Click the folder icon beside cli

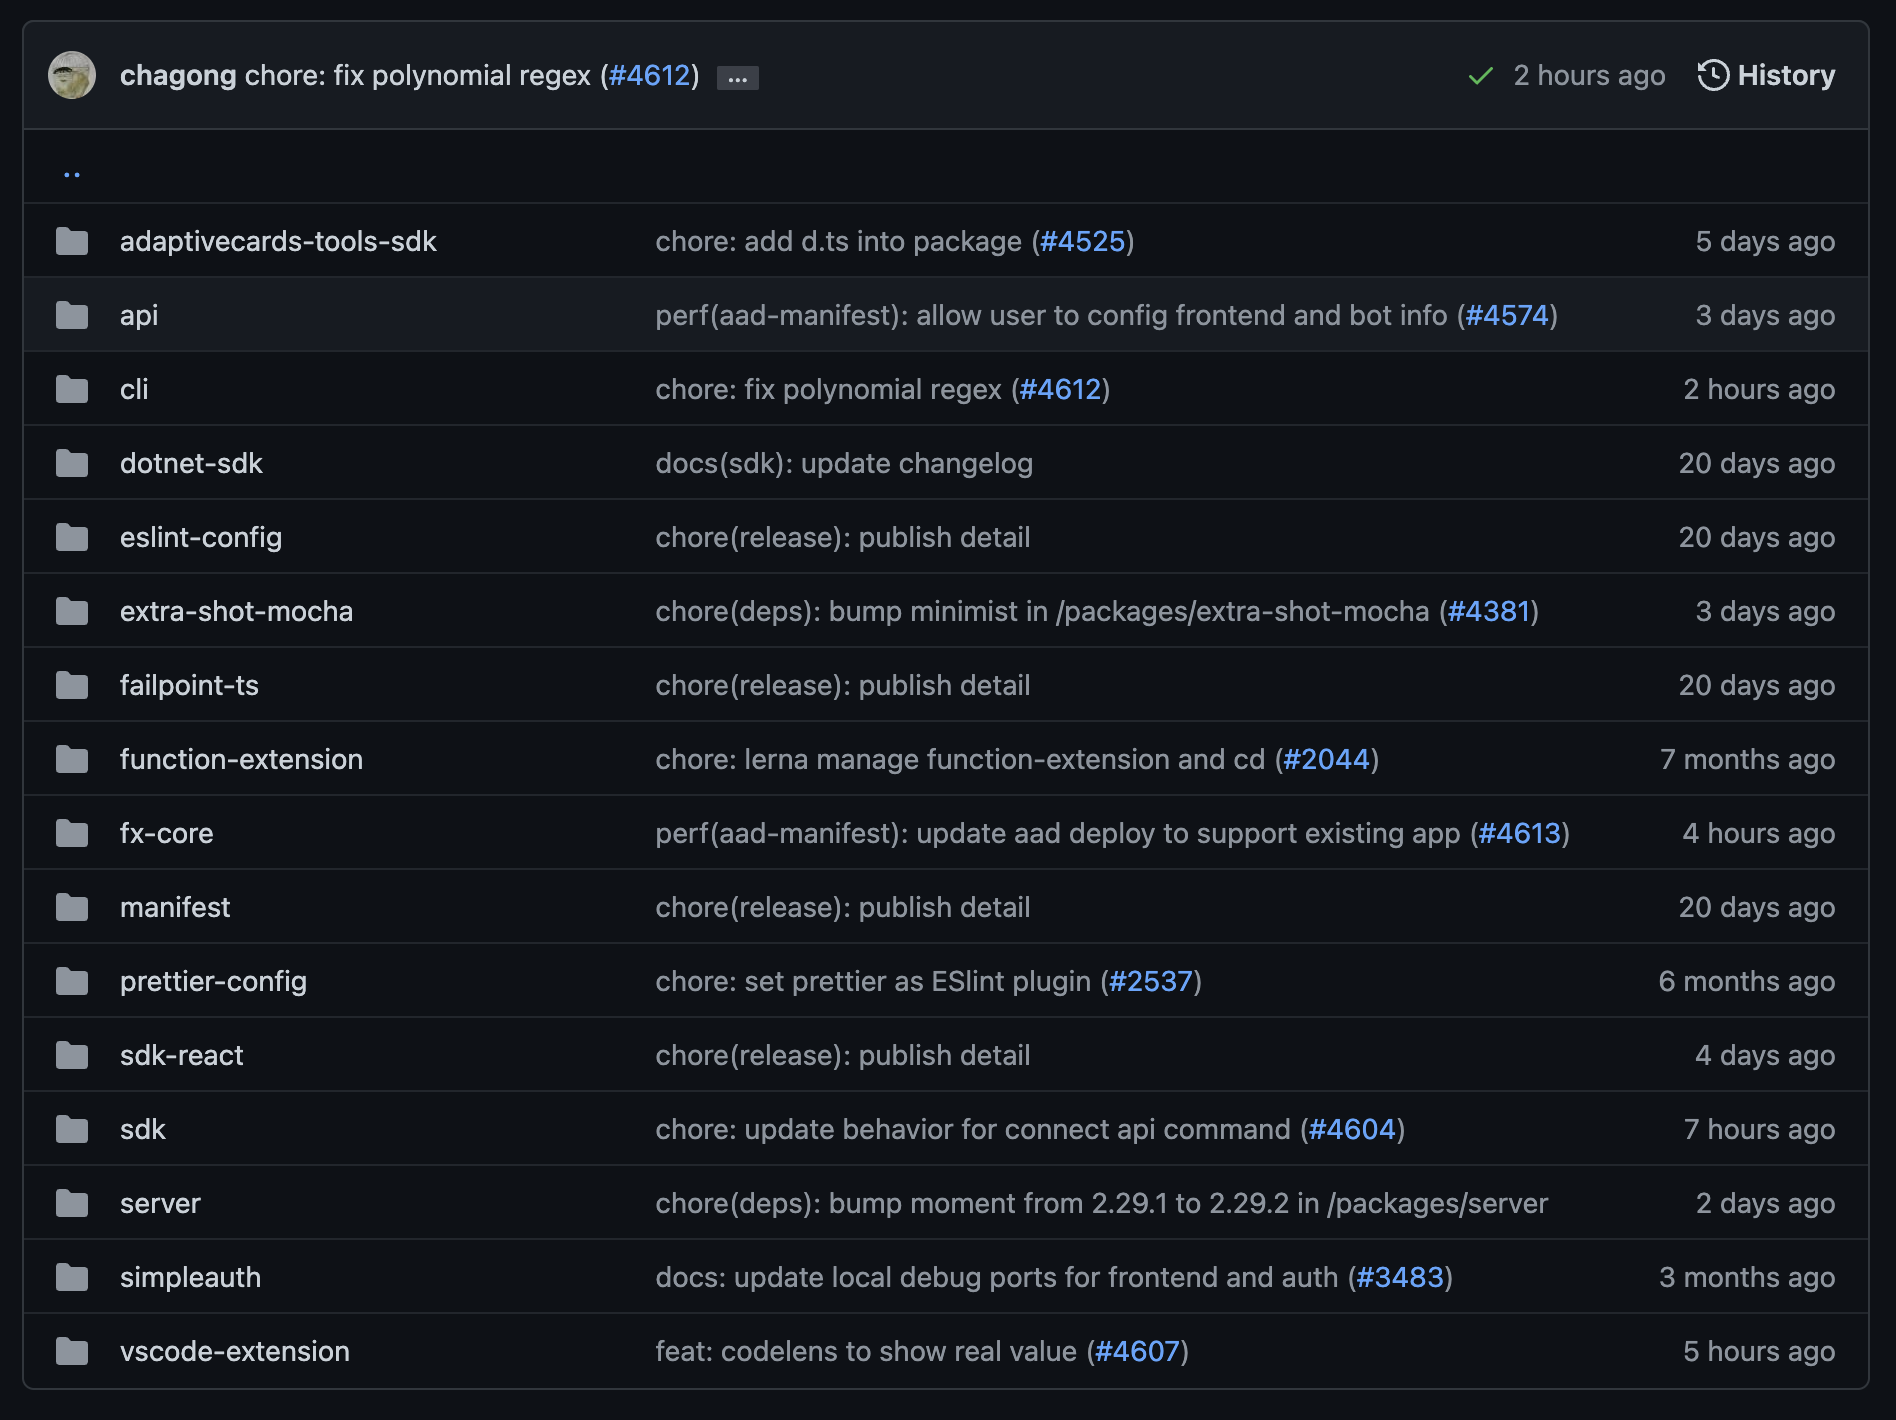(x=72, y=389)
